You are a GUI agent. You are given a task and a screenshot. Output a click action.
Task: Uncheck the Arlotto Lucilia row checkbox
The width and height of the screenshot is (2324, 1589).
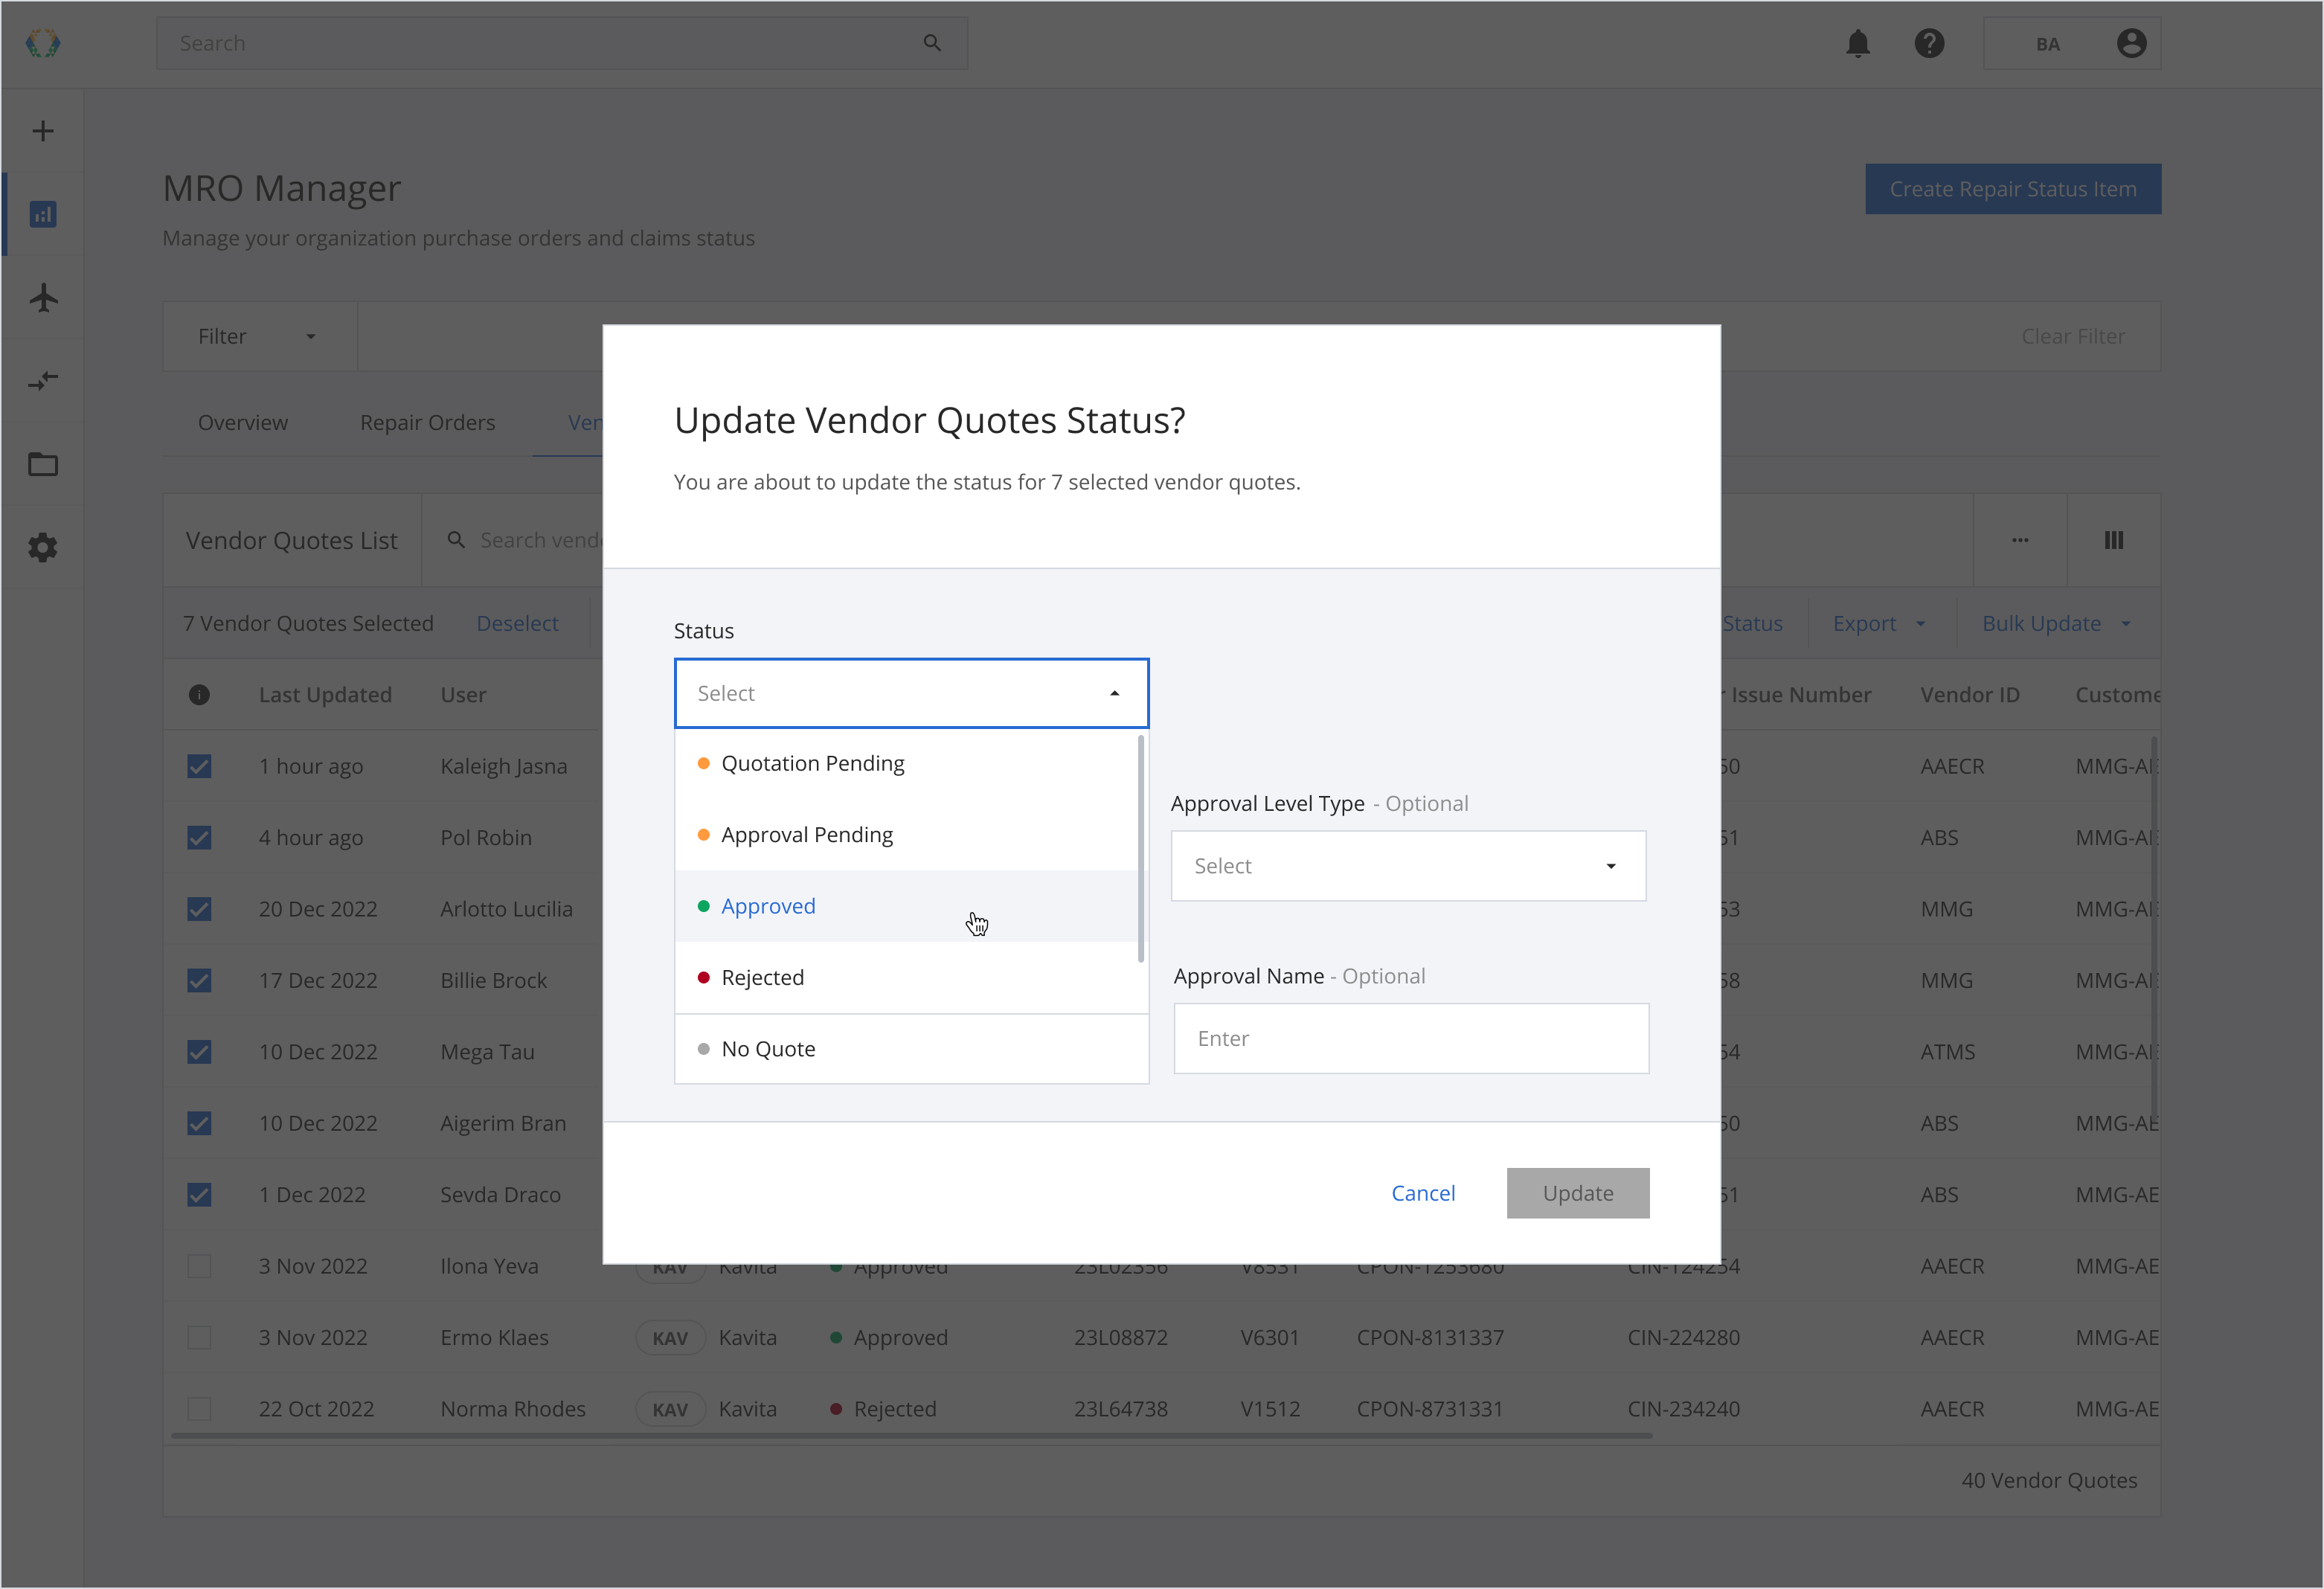(x=199, y=909)
